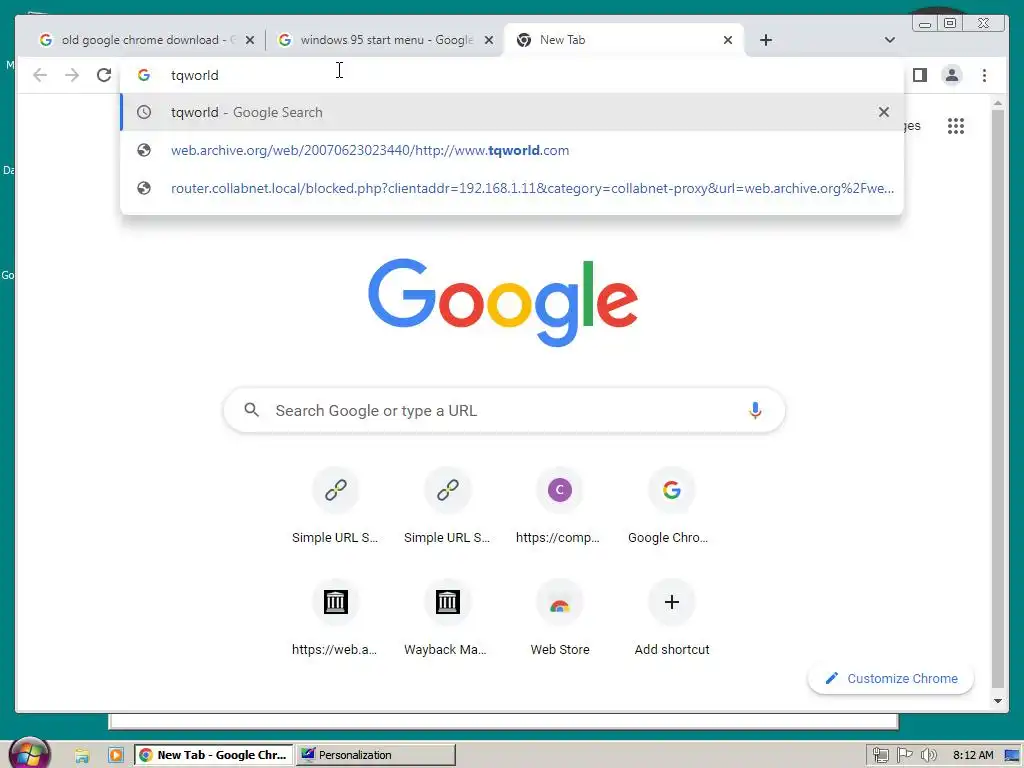Open Windows Explorer from the taskbar
This screenshot has height=768, width=1024.
point(82,755)
